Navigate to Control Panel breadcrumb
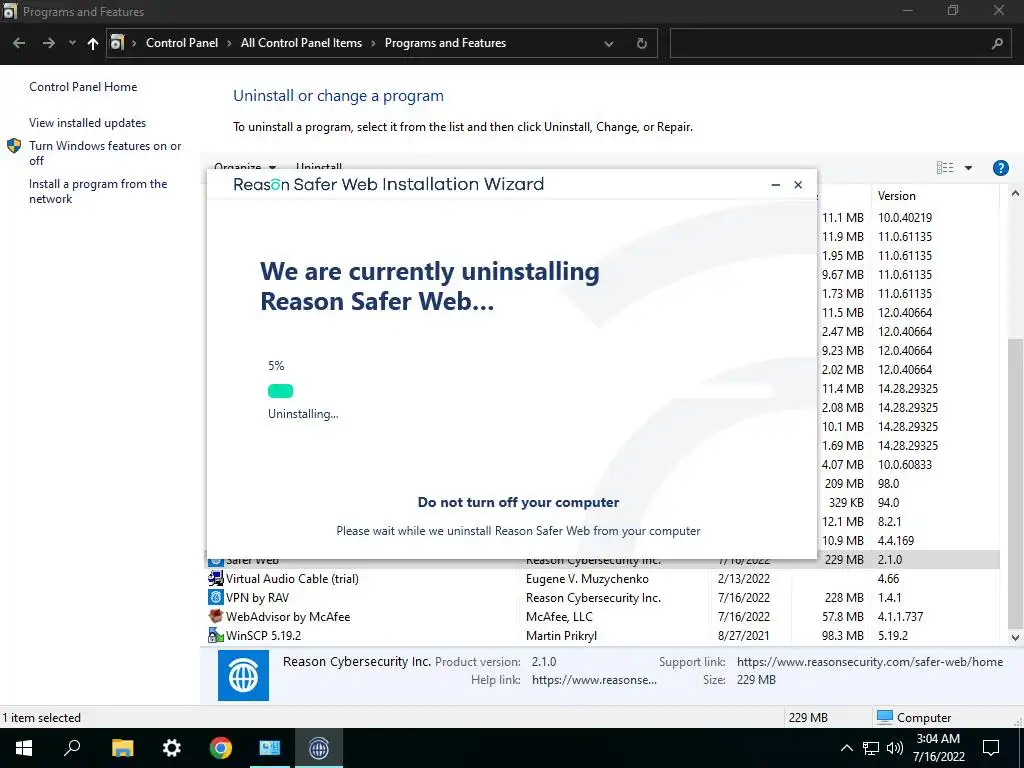The width and height of the screenshot is (1024, 768). [x=182, y=43]
